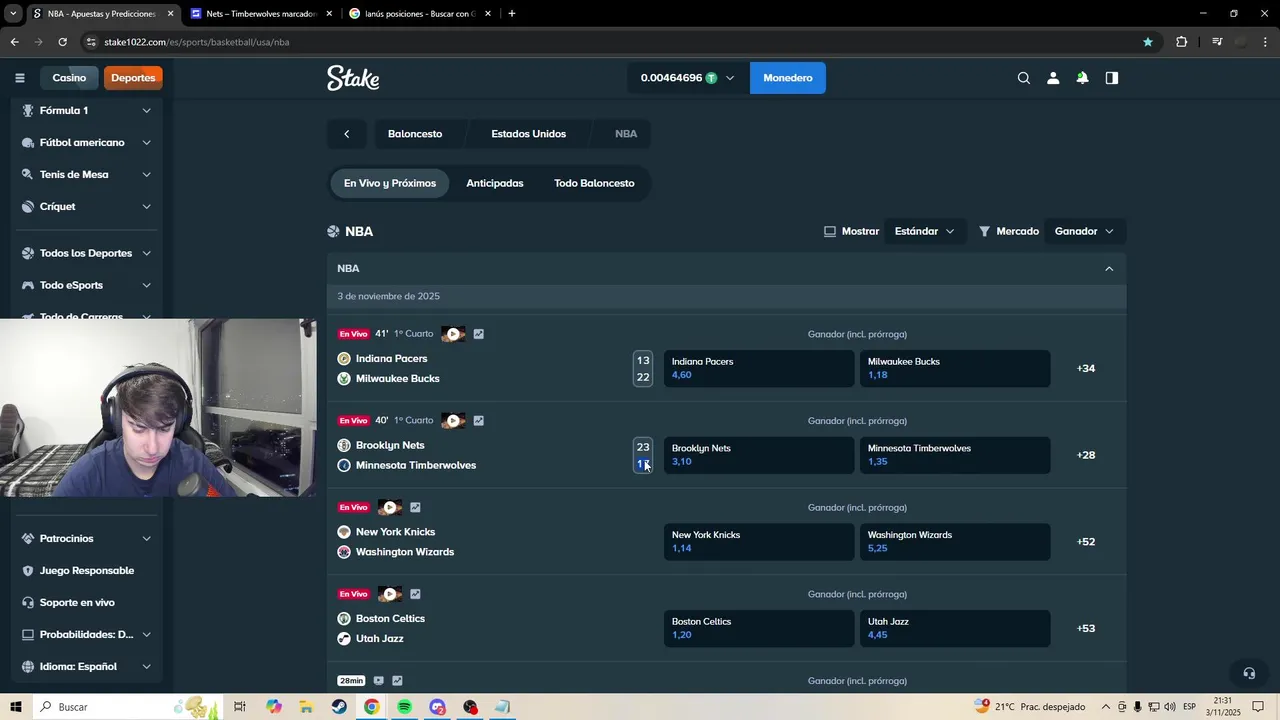1280x720 pixels.
Task: Click the back arrow in breadcrumb
Action: [x=346, y=134]
